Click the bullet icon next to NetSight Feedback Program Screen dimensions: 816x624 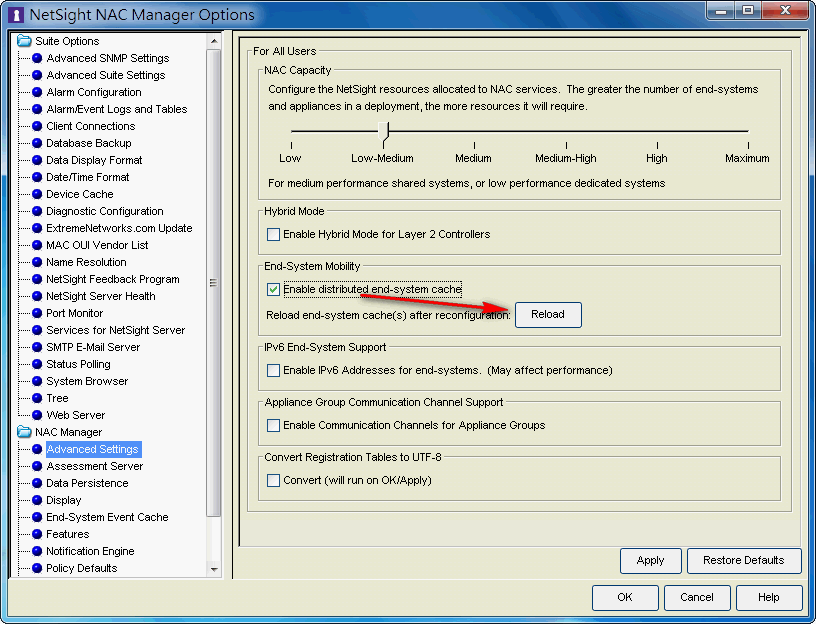pos(37,279)
